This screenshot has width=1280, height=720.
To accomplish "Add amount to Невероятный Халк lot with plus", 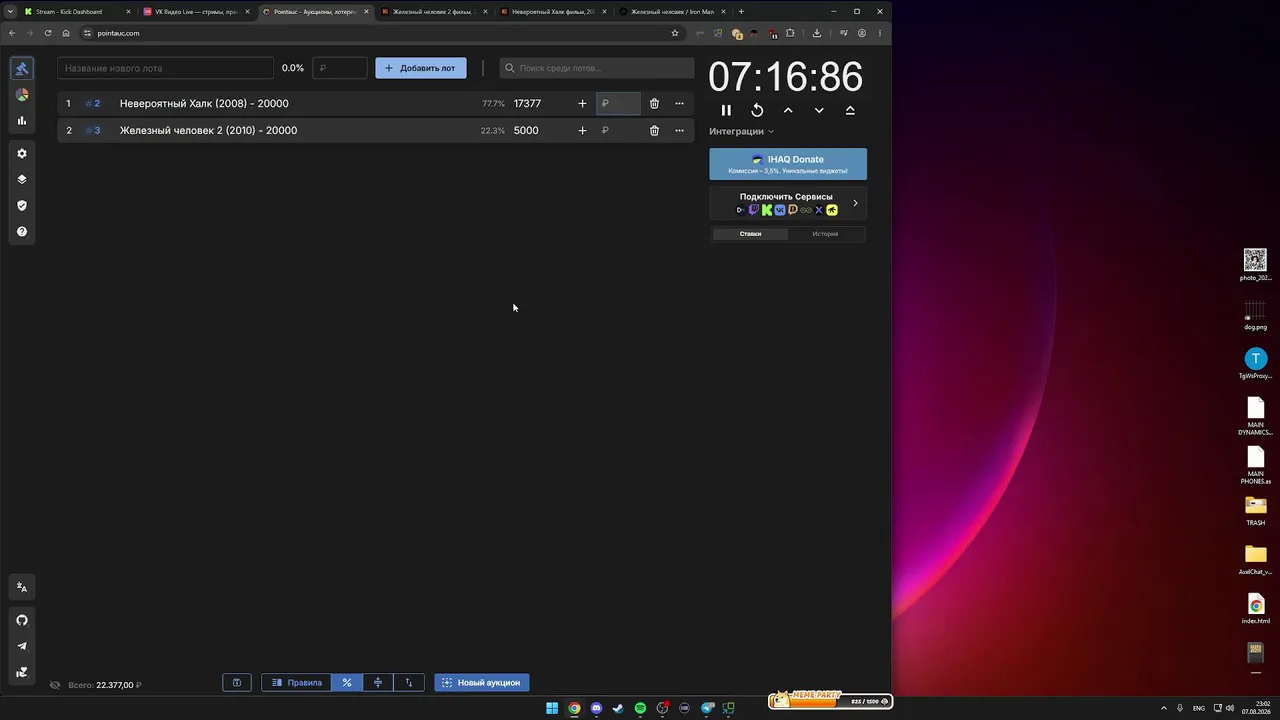I will click(x=582, y=103).
